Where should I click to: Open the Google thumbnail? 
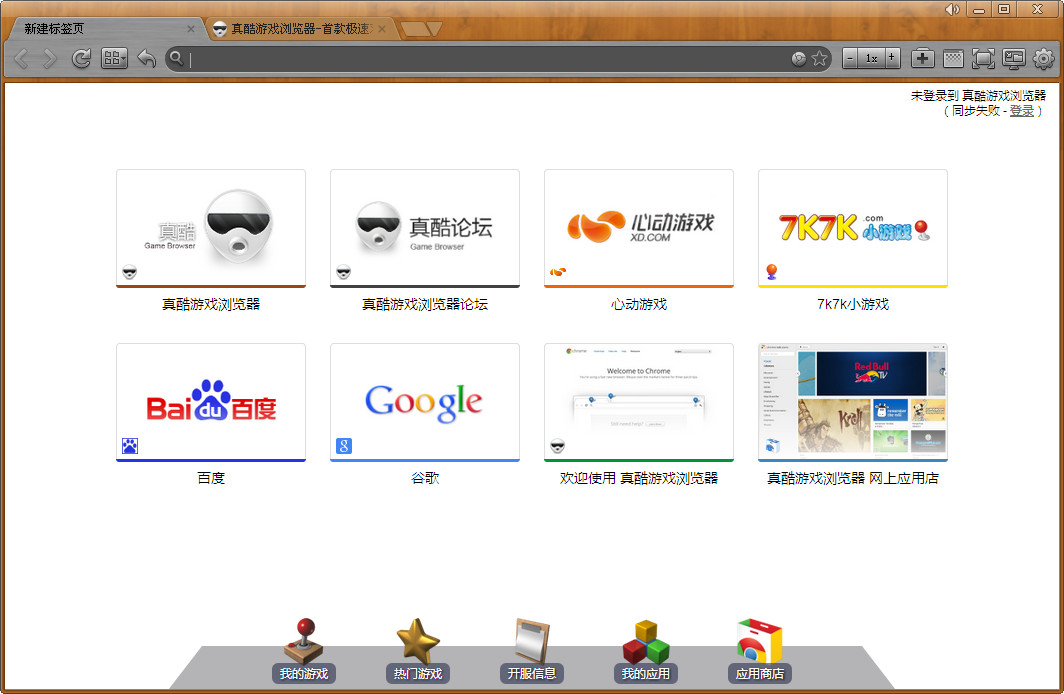tap(425, 402)
